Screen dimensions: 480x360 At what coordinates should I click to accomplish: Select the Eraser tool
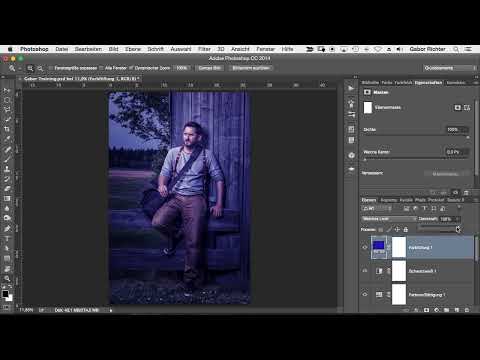point(7,189)
